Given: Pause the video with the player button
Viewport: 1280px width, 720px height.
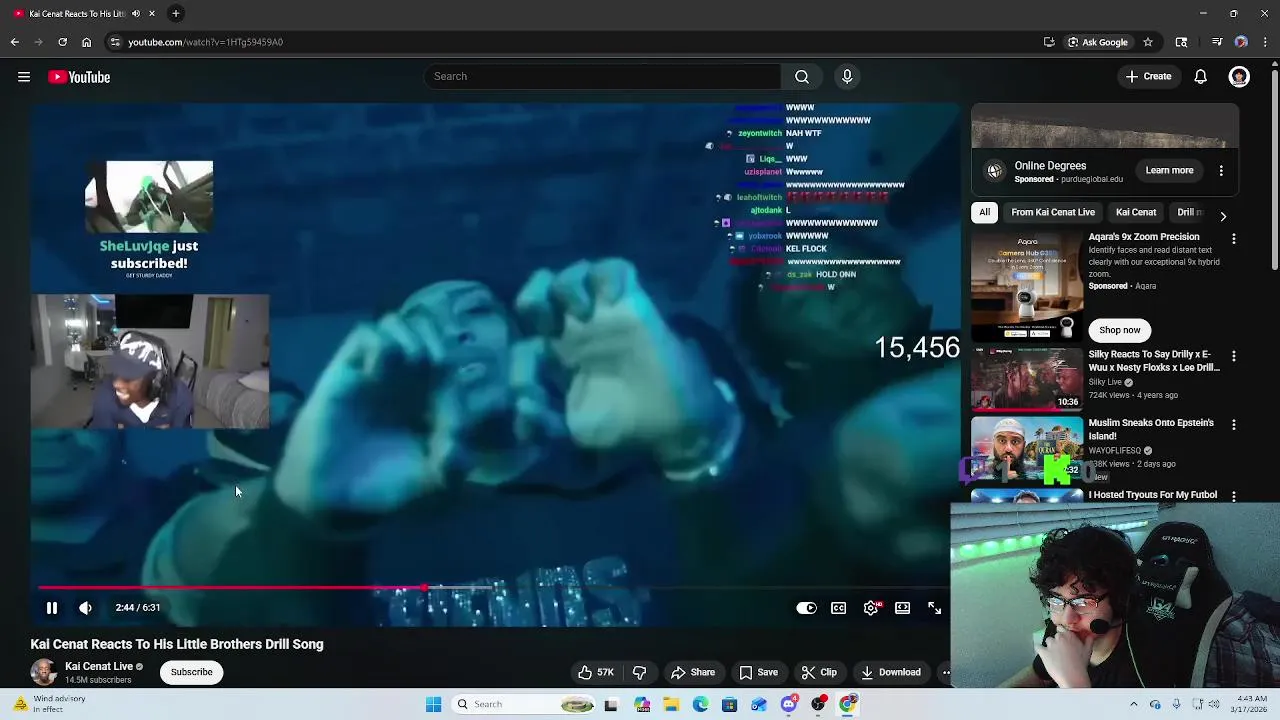Looking at the screenshot, I should 52,607.
